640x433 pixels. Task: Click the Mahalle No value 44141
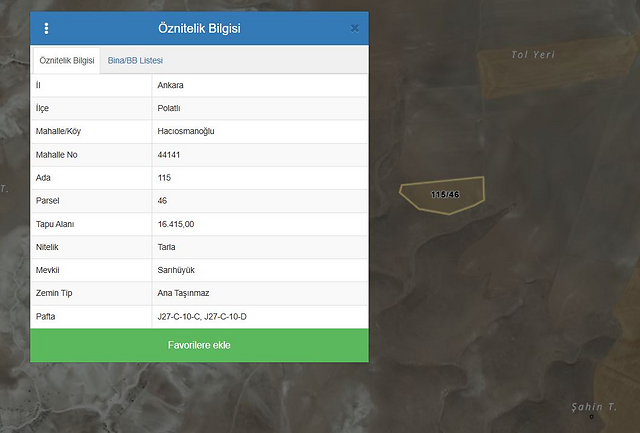point(170,154)
